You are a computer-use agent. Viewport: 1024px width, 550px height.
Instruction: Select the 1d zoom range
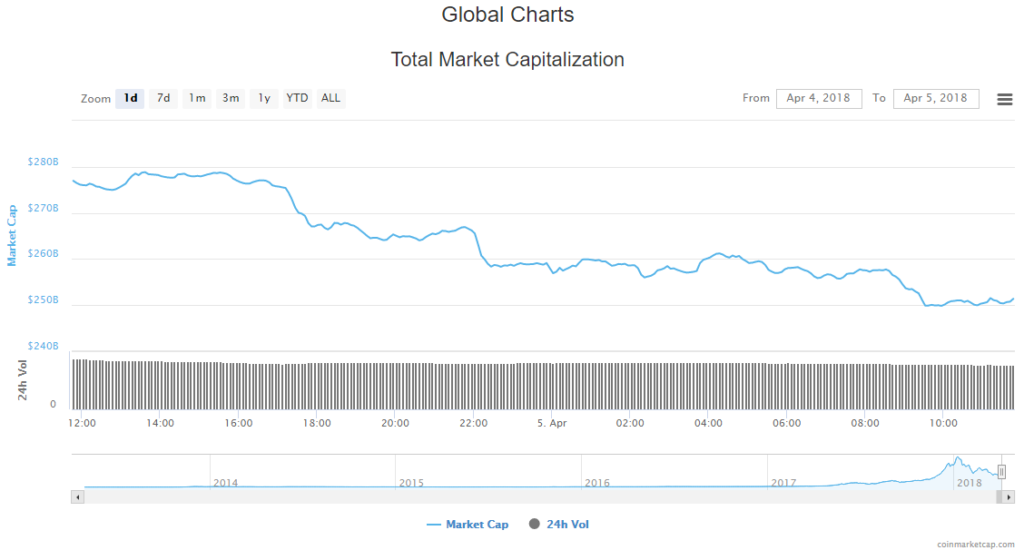click(x=130, y=98)
